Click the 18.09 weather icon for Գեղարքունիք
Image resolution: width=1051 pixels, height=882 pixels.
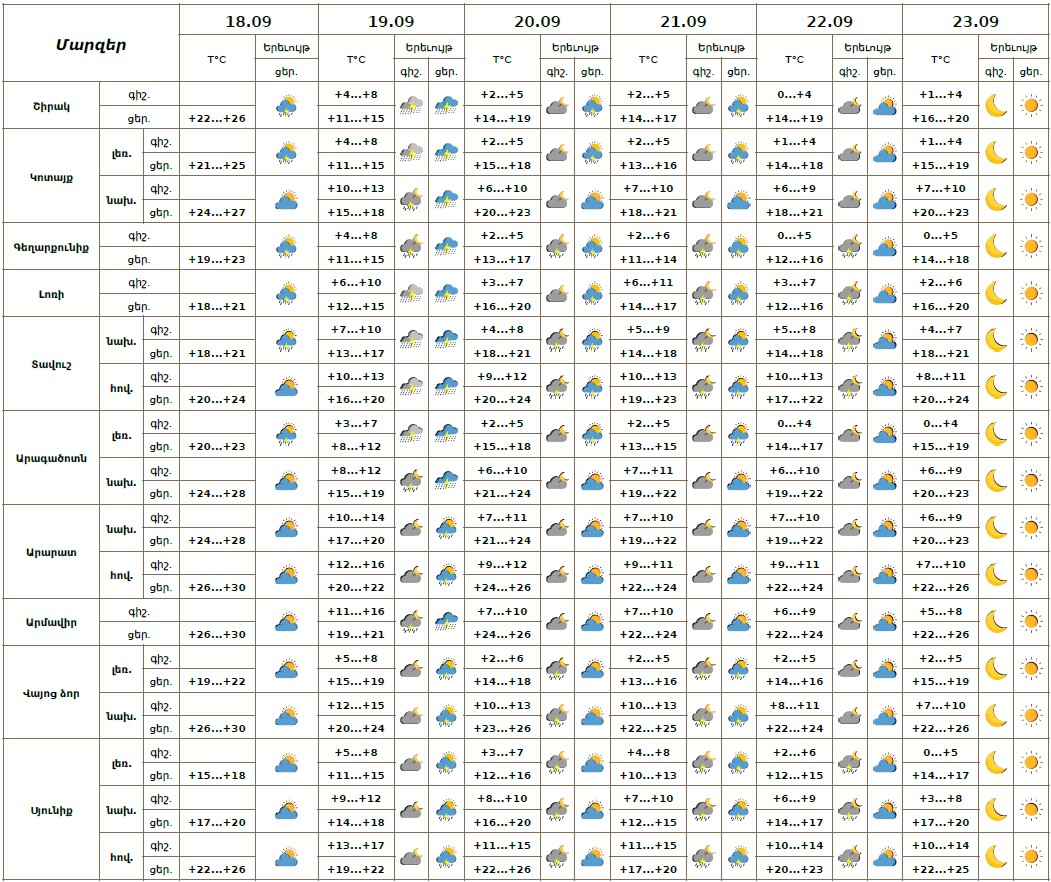pos(287,246)
